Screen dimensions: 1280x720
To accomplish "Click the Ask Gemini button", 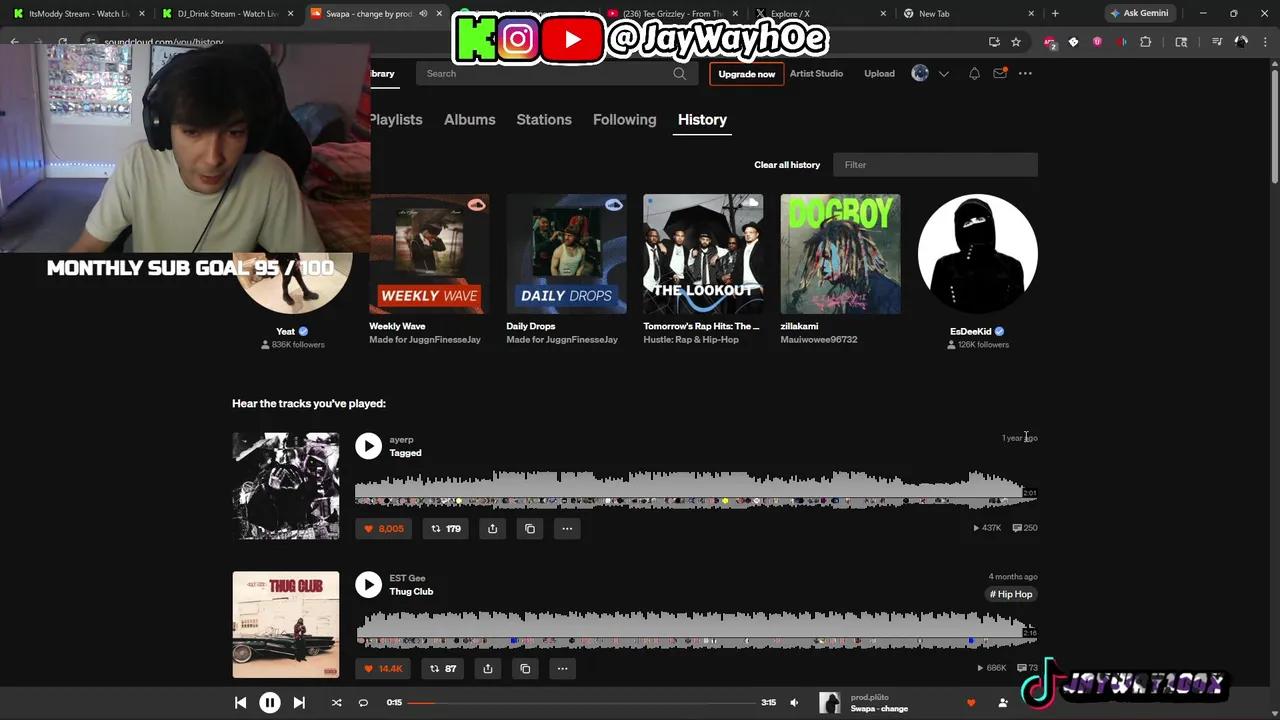I will 1139,13.
